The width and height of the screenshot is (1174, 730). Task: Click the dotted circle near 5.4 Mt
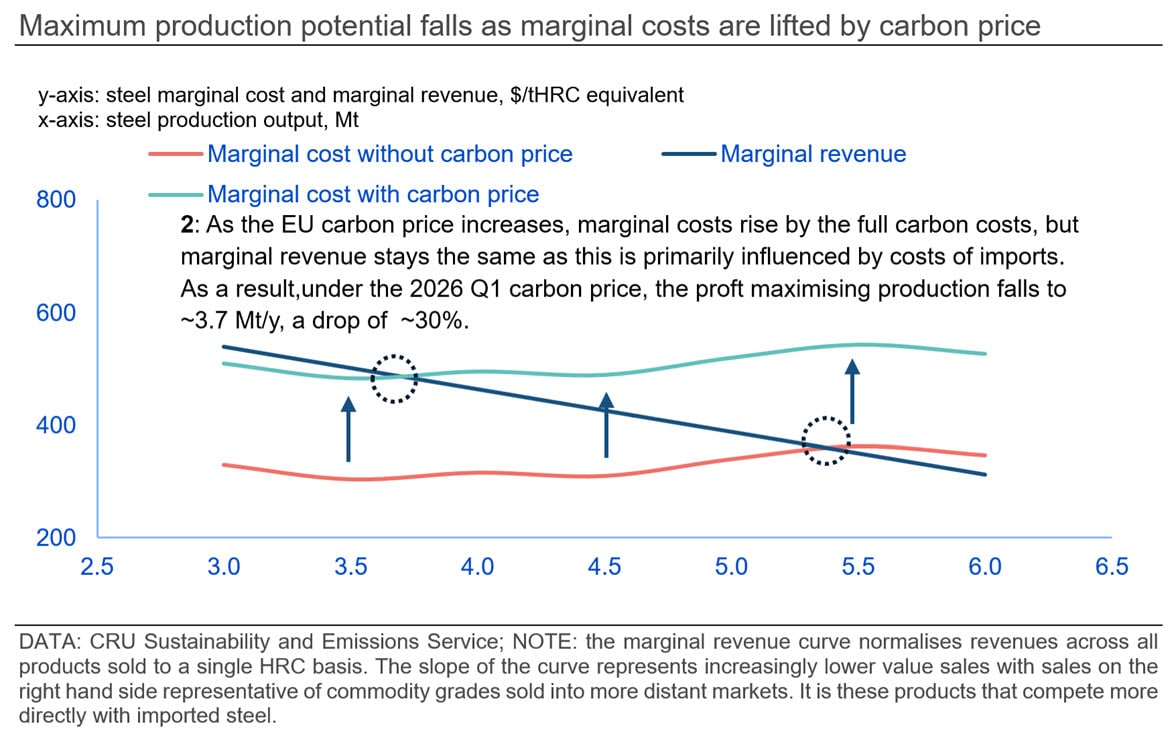click(x=826, y=441)
